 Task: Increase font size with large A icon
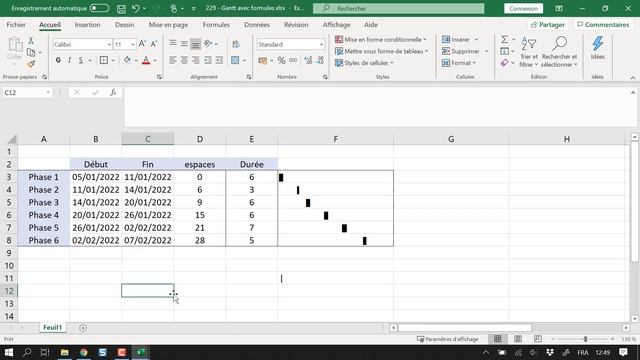point(142,44)
